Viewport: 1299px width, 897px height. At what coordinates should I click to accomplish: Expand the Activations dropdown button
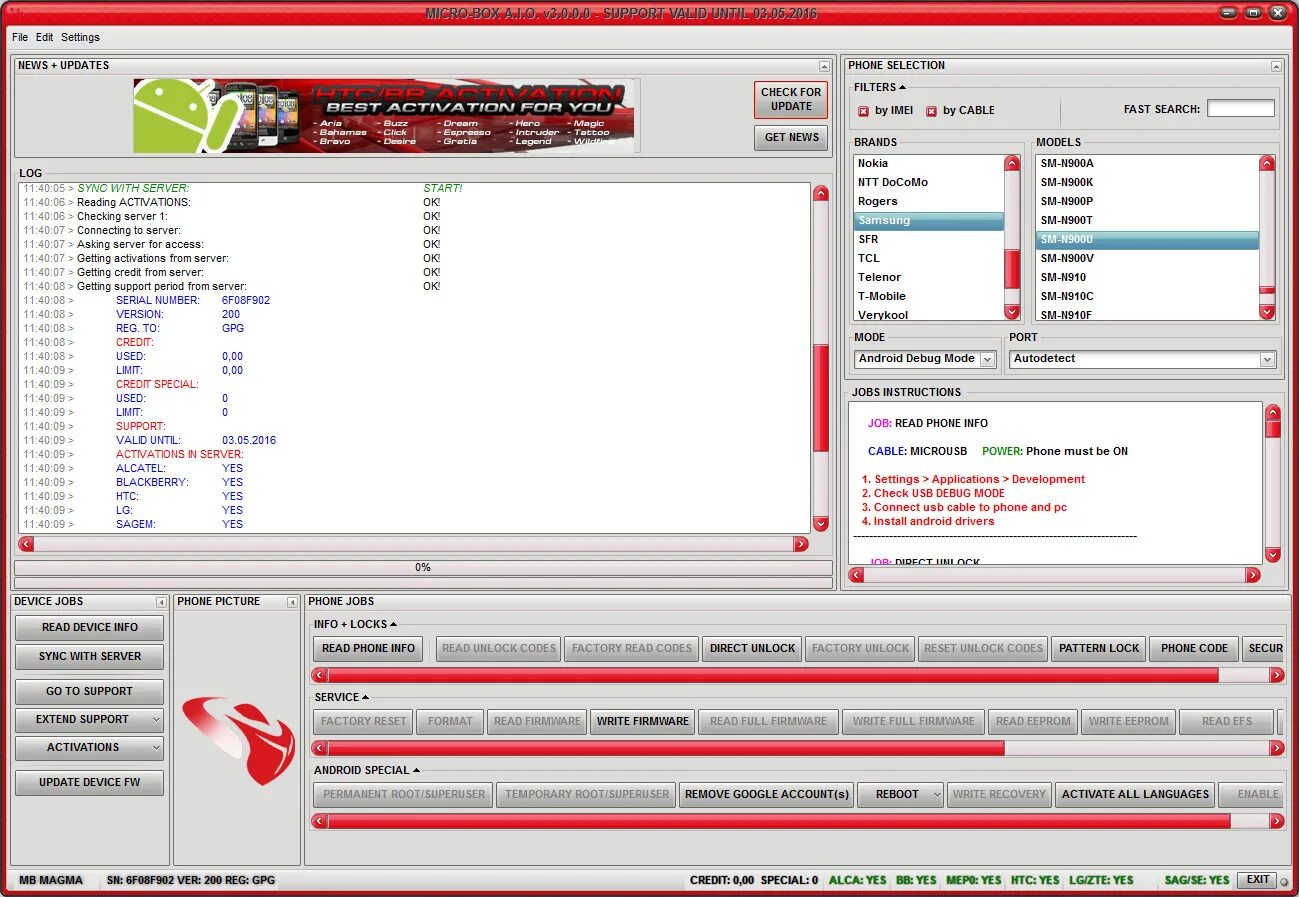tap(156, 748)
